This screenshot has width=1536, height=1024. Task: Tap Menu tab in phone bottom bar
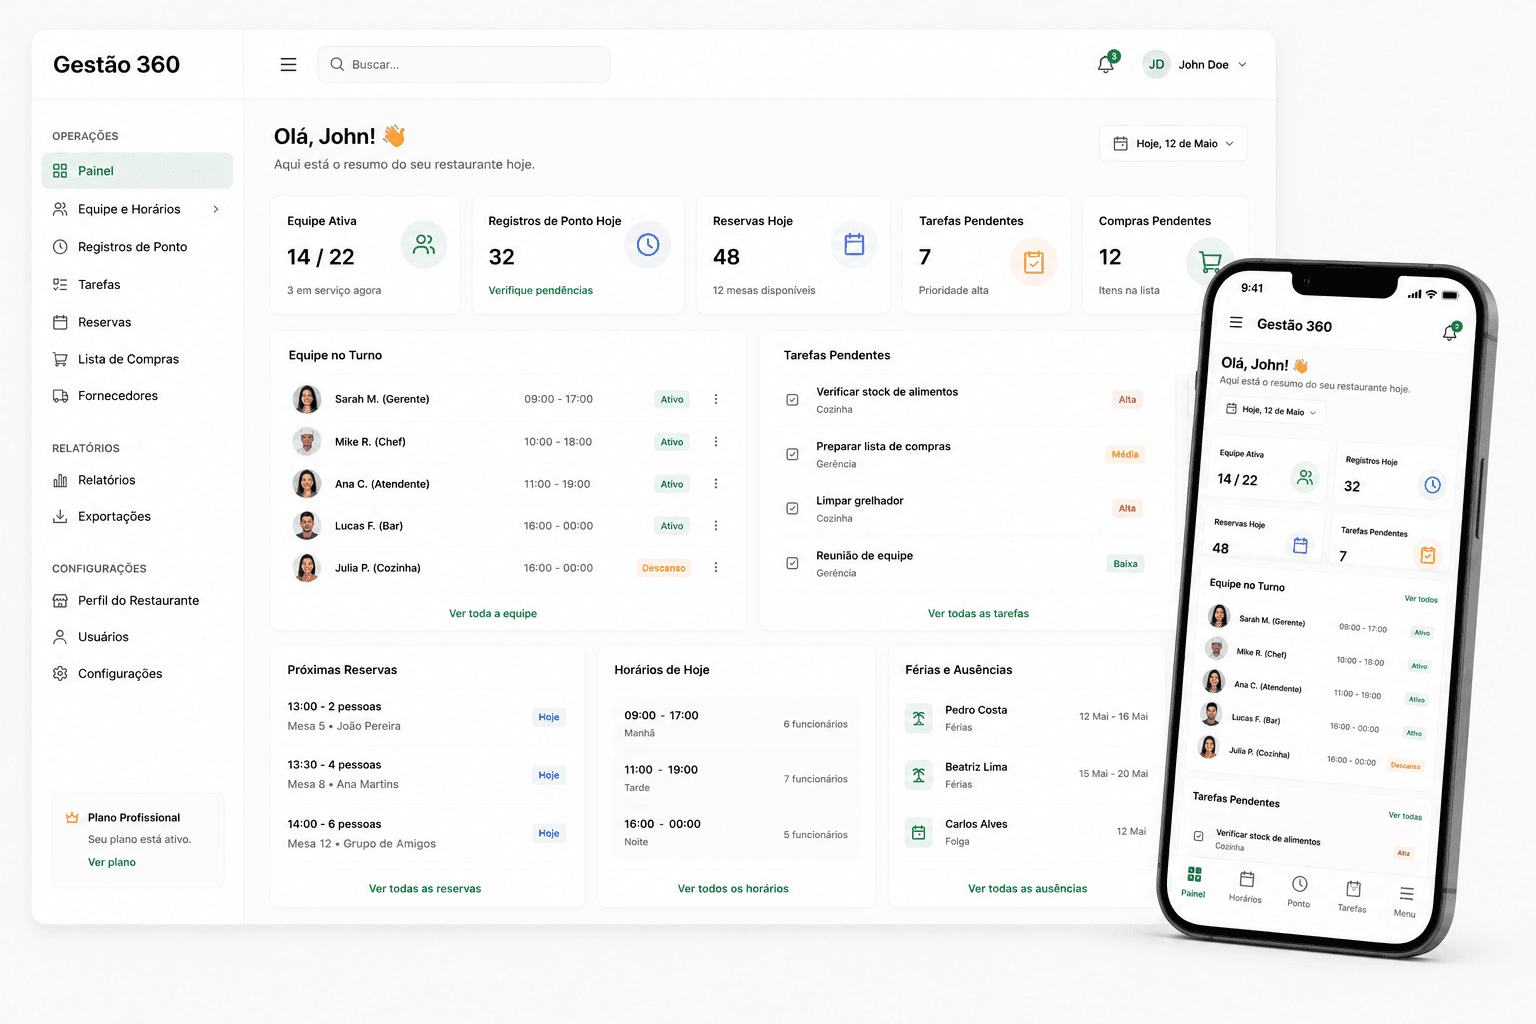pos(1405,900)
